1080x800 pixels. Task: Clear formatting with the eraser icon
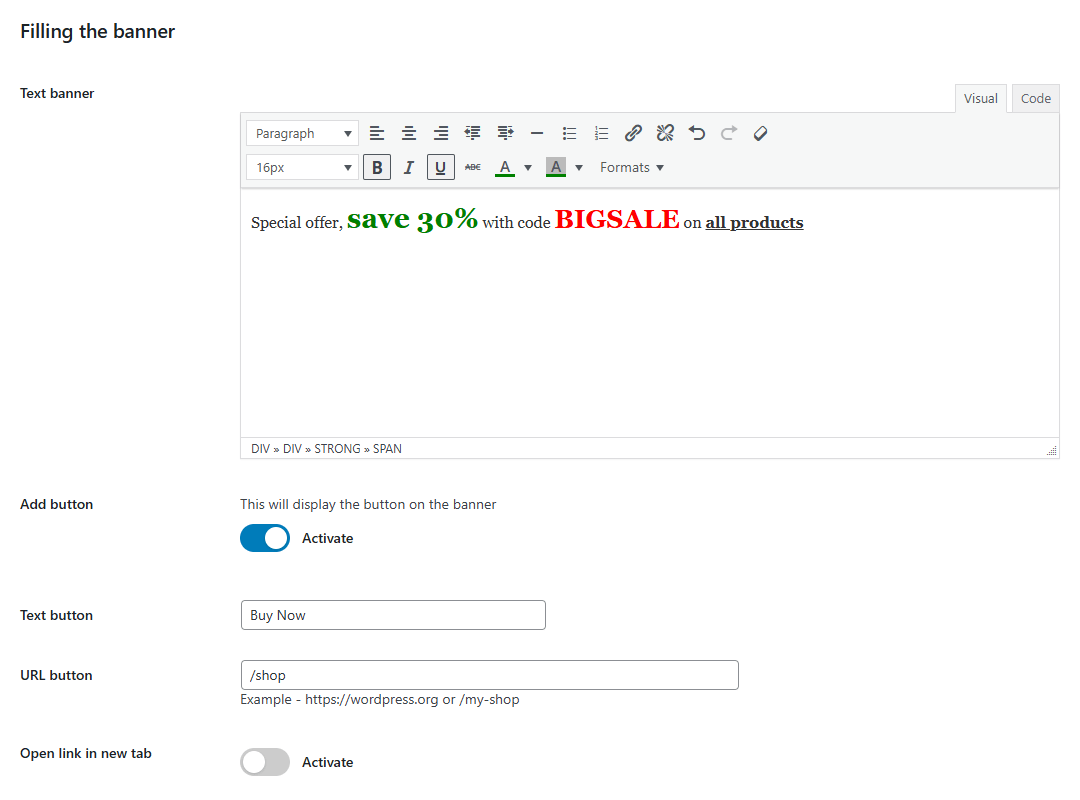760,133
